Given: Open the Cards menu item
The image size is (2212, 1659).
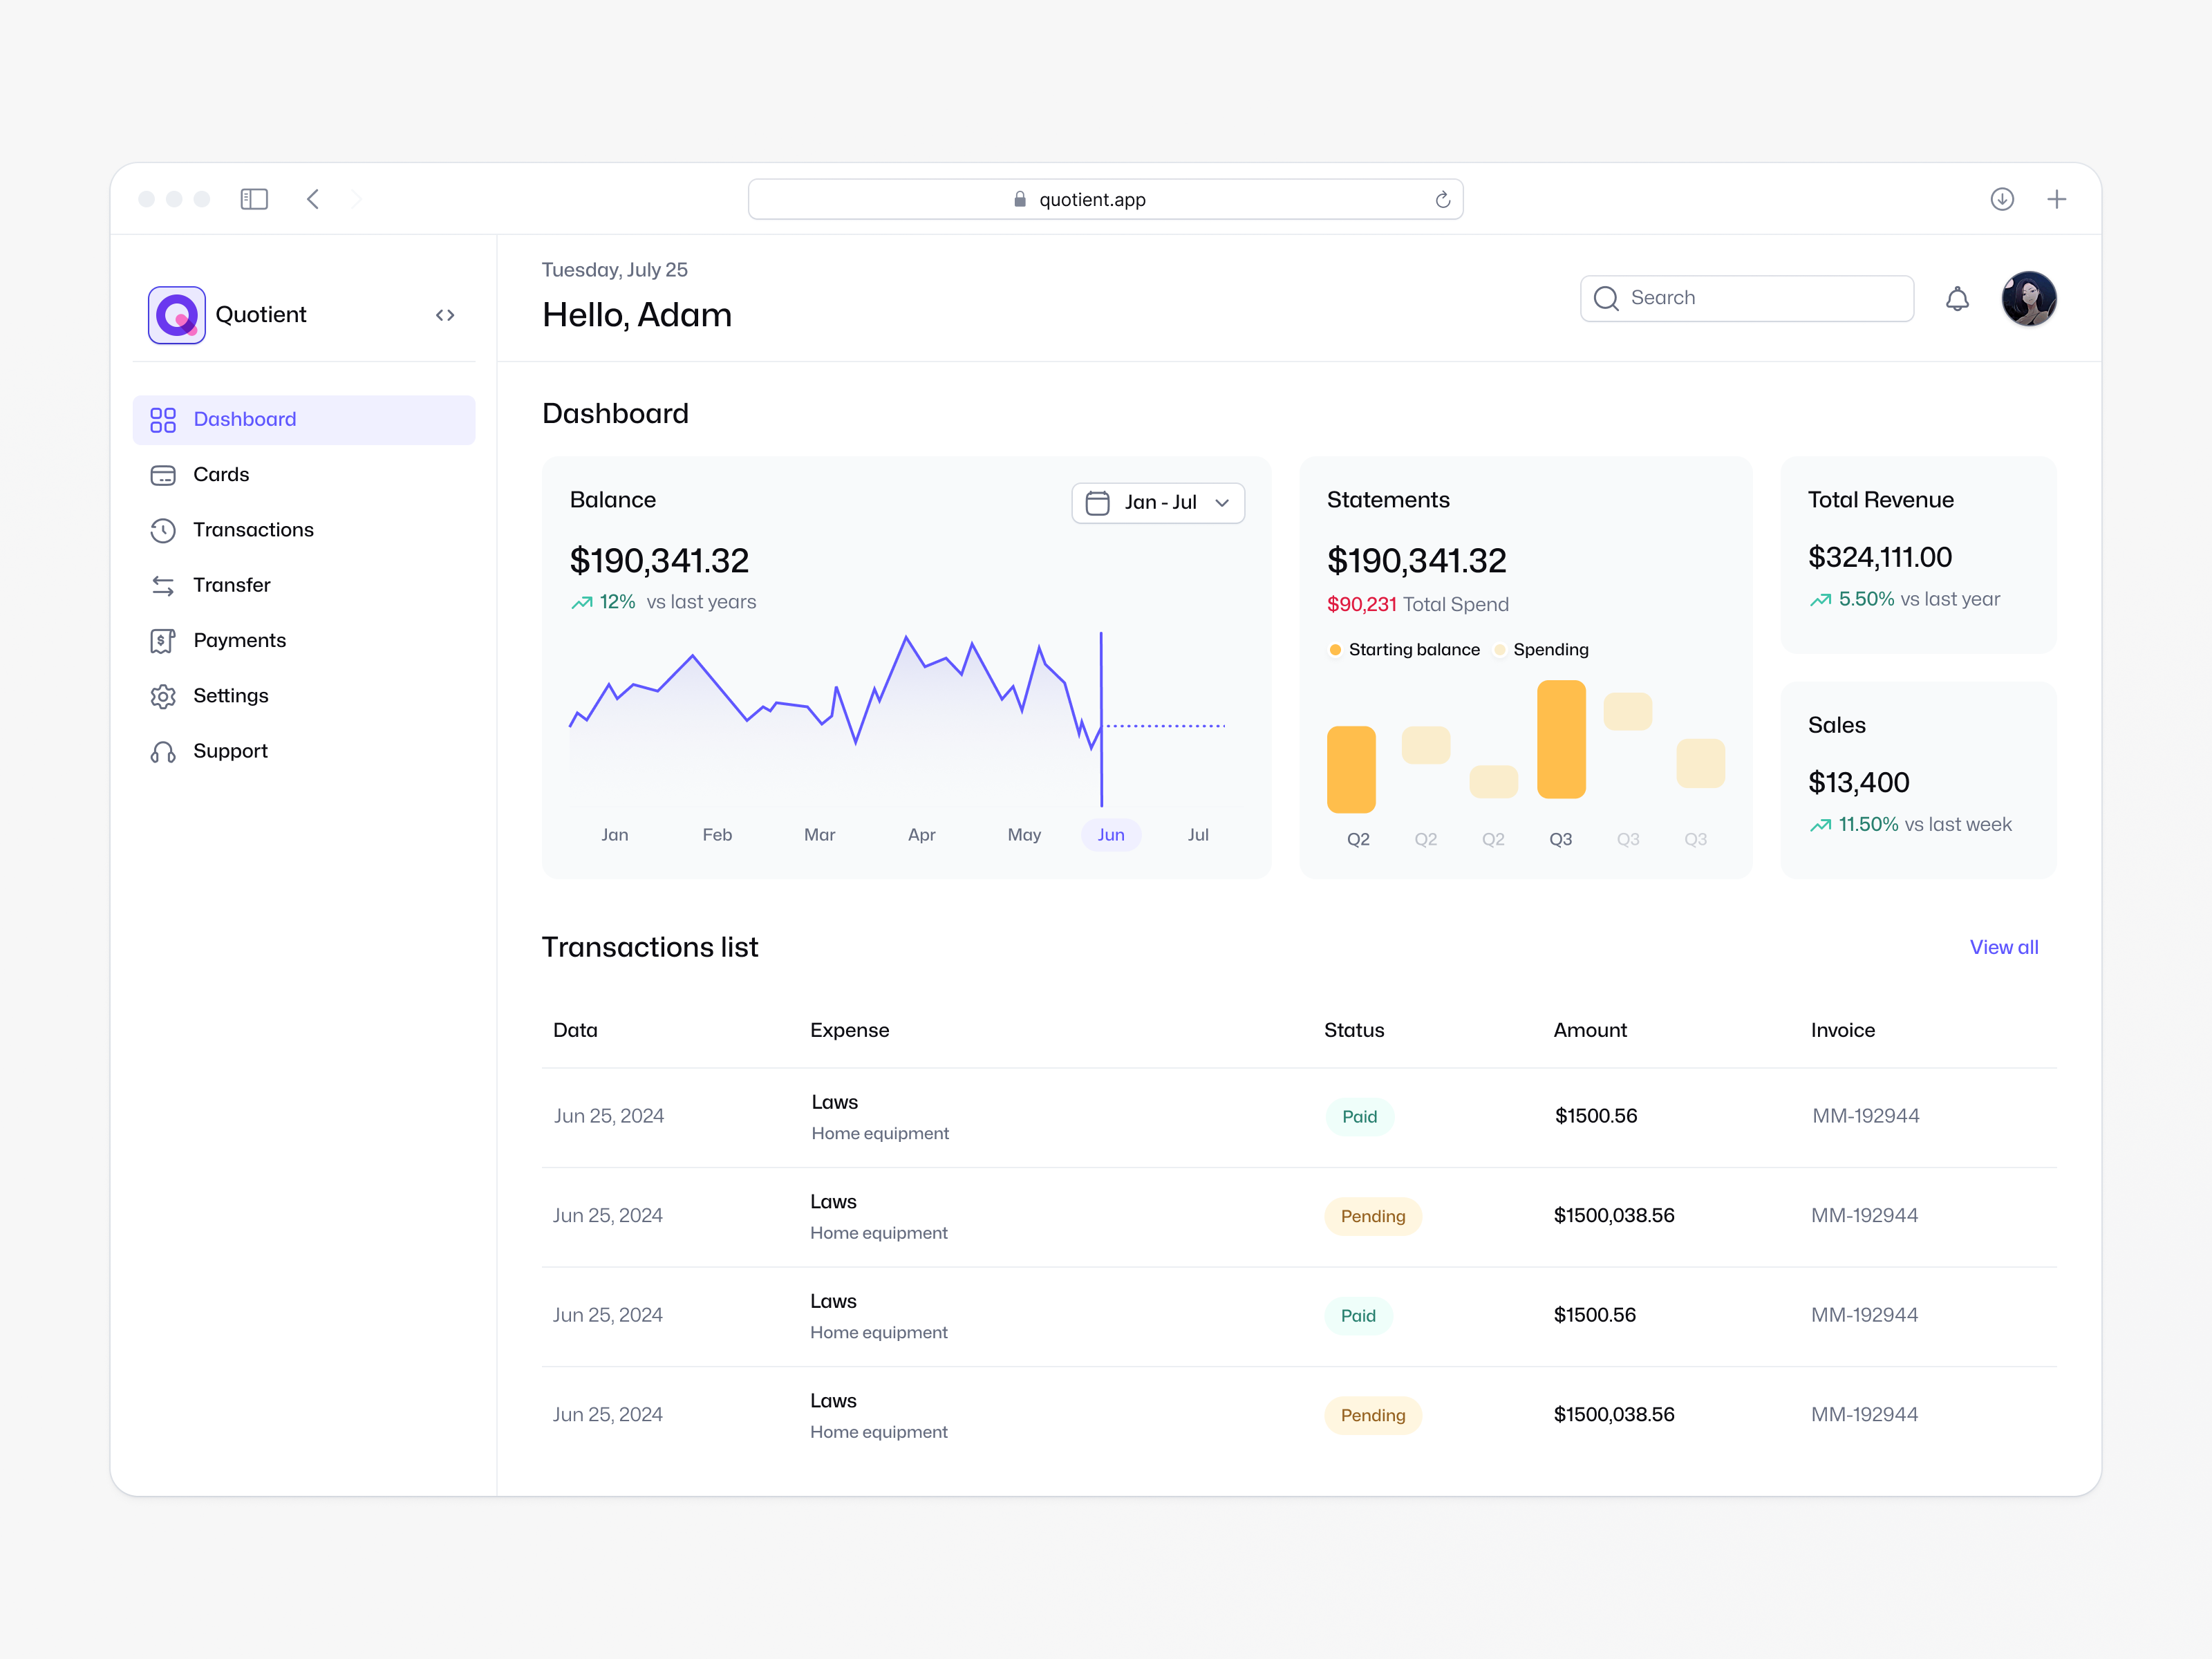Looking at the screenshot, I should click(221, 475).
